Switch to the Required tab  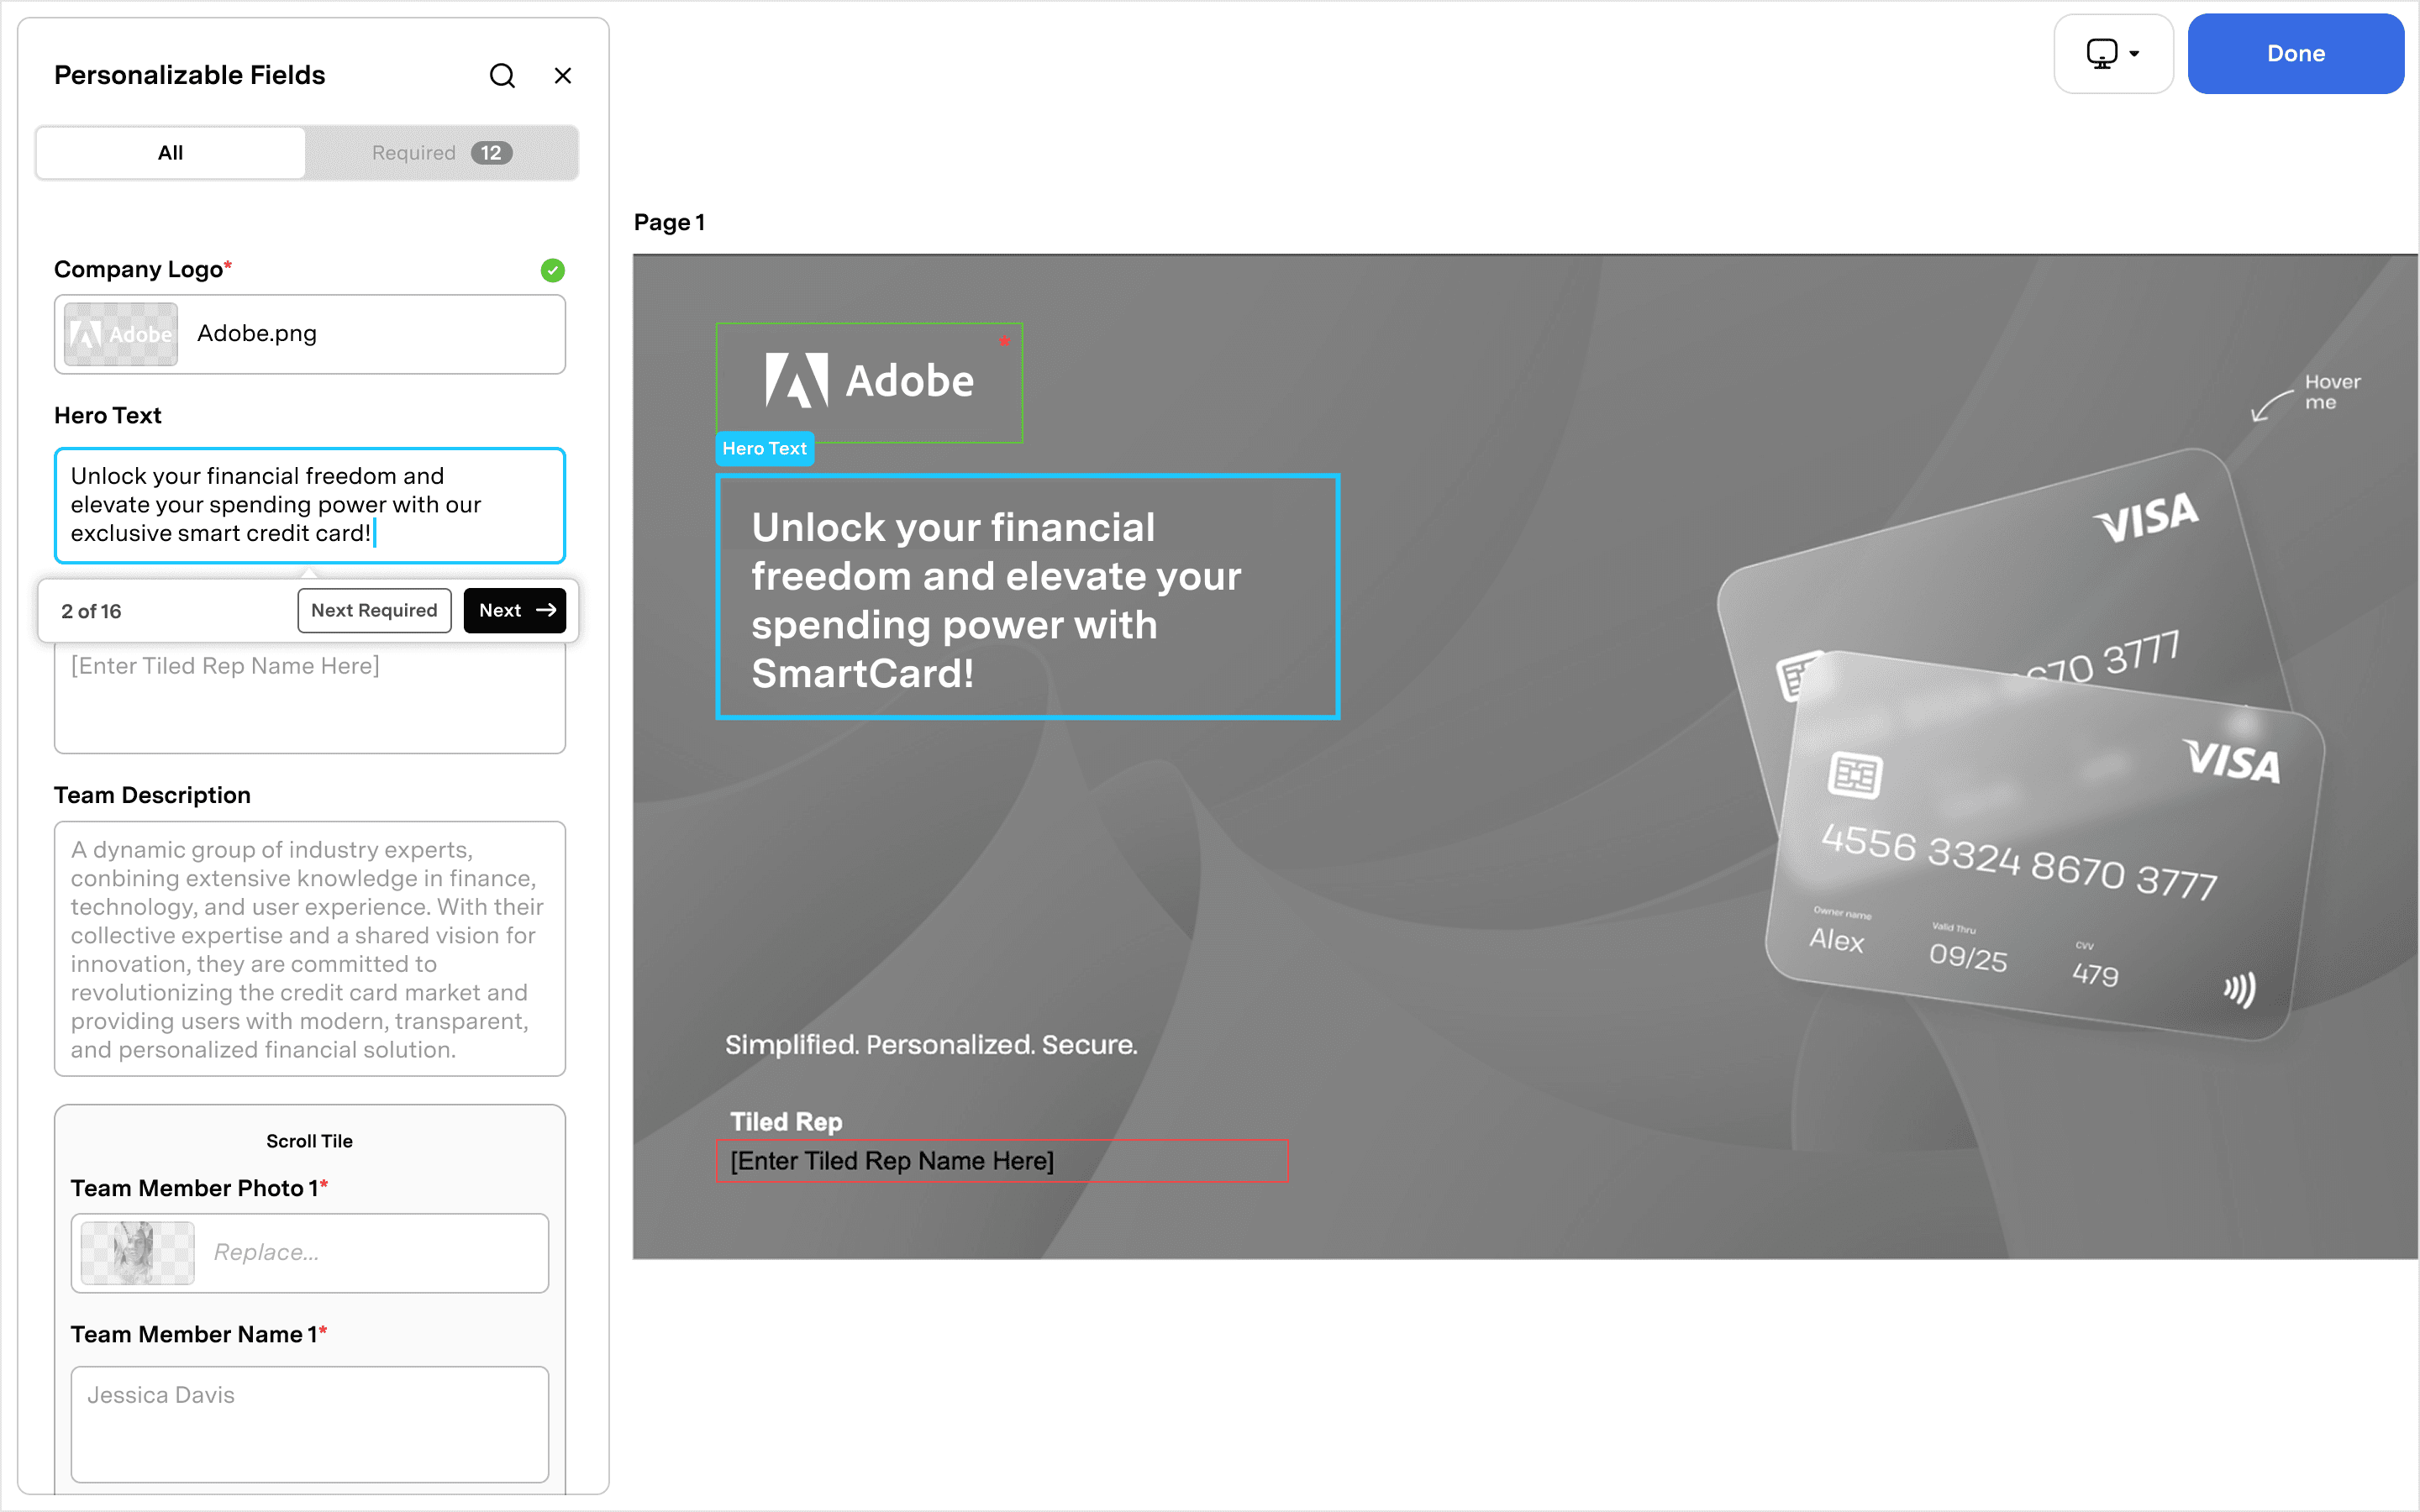coord(441,153)
